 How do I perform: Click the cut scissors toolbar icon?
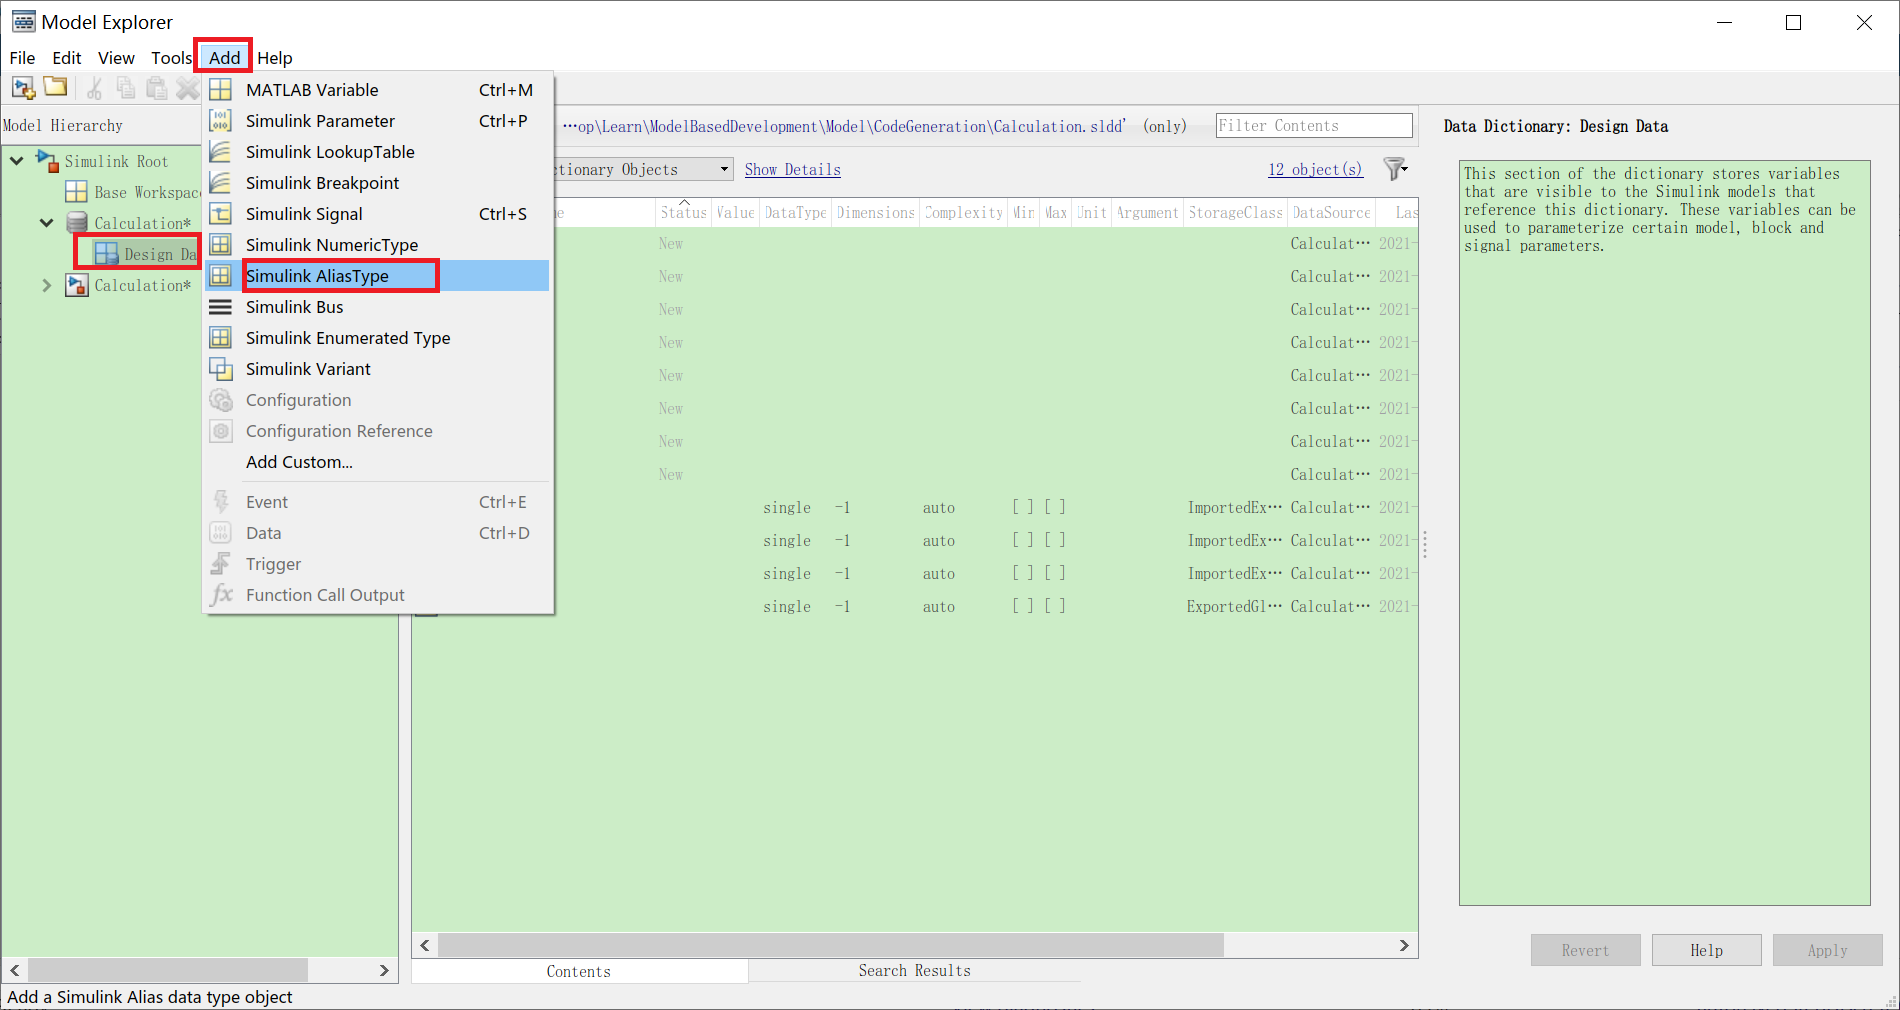(94, 88)
